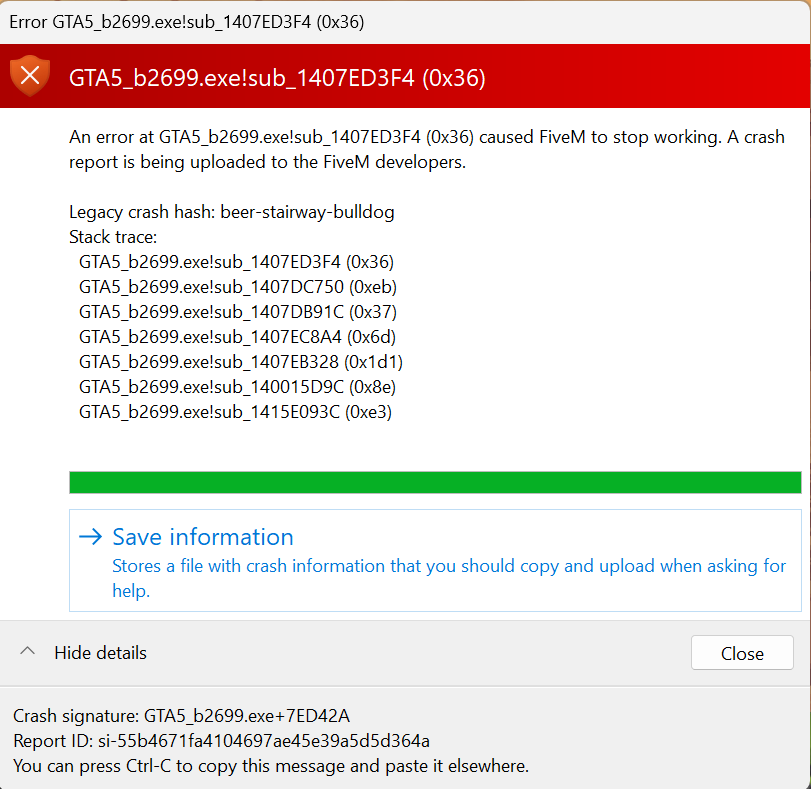Select stack entry sub_1407DB91C (0x37)

(x=238, y=312)
